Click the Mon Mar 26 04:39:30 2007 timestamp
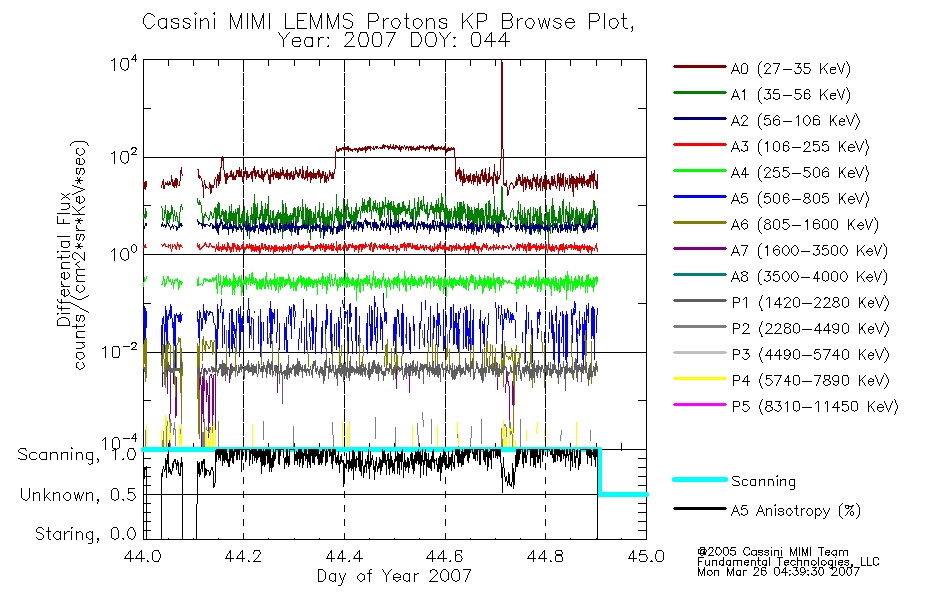Screen dimensions: 950x600 (778, 572)
